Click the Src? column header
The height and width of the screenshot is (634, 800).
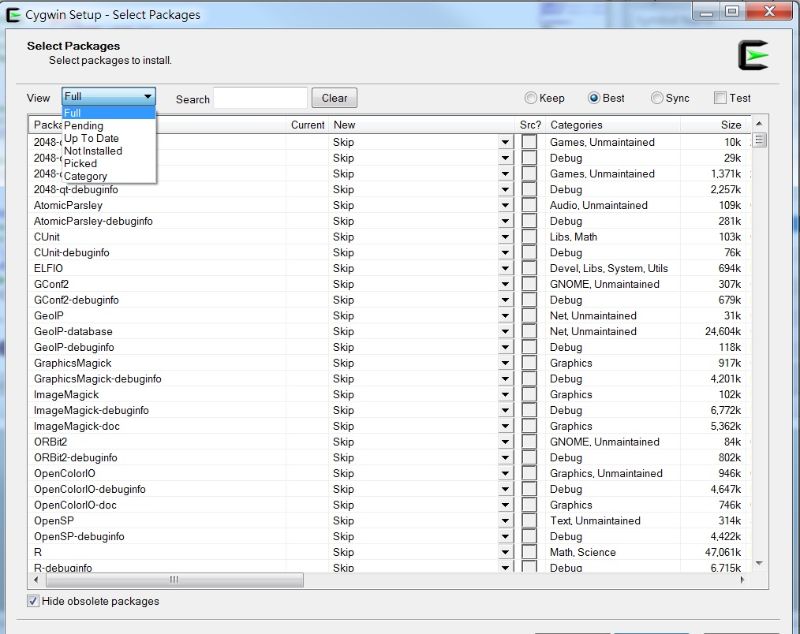[x=530, y=125]
